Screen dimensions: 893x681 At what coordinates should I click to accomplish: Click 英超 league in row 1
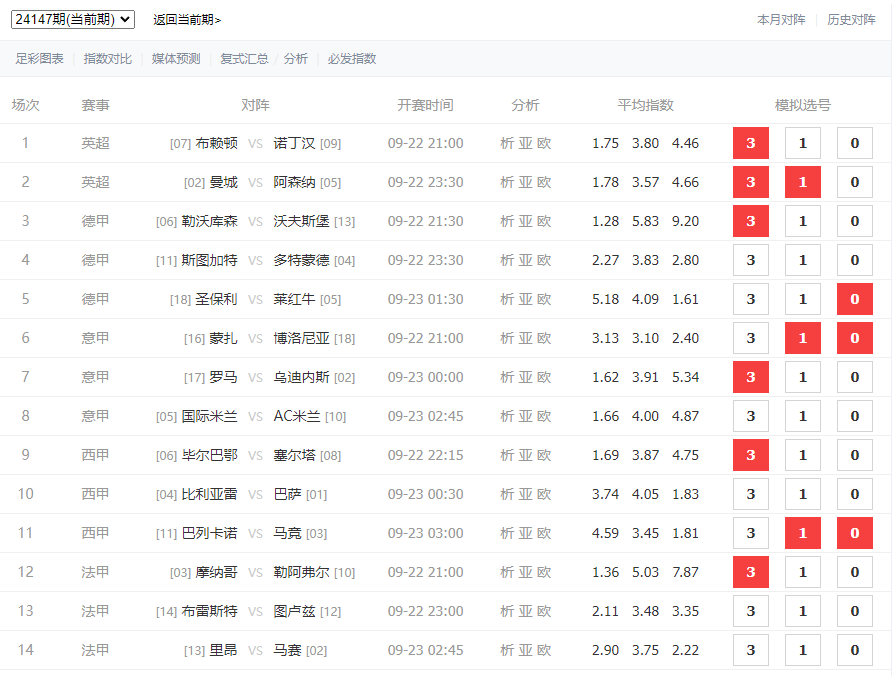pyautogui.click(x=95, y=143)
